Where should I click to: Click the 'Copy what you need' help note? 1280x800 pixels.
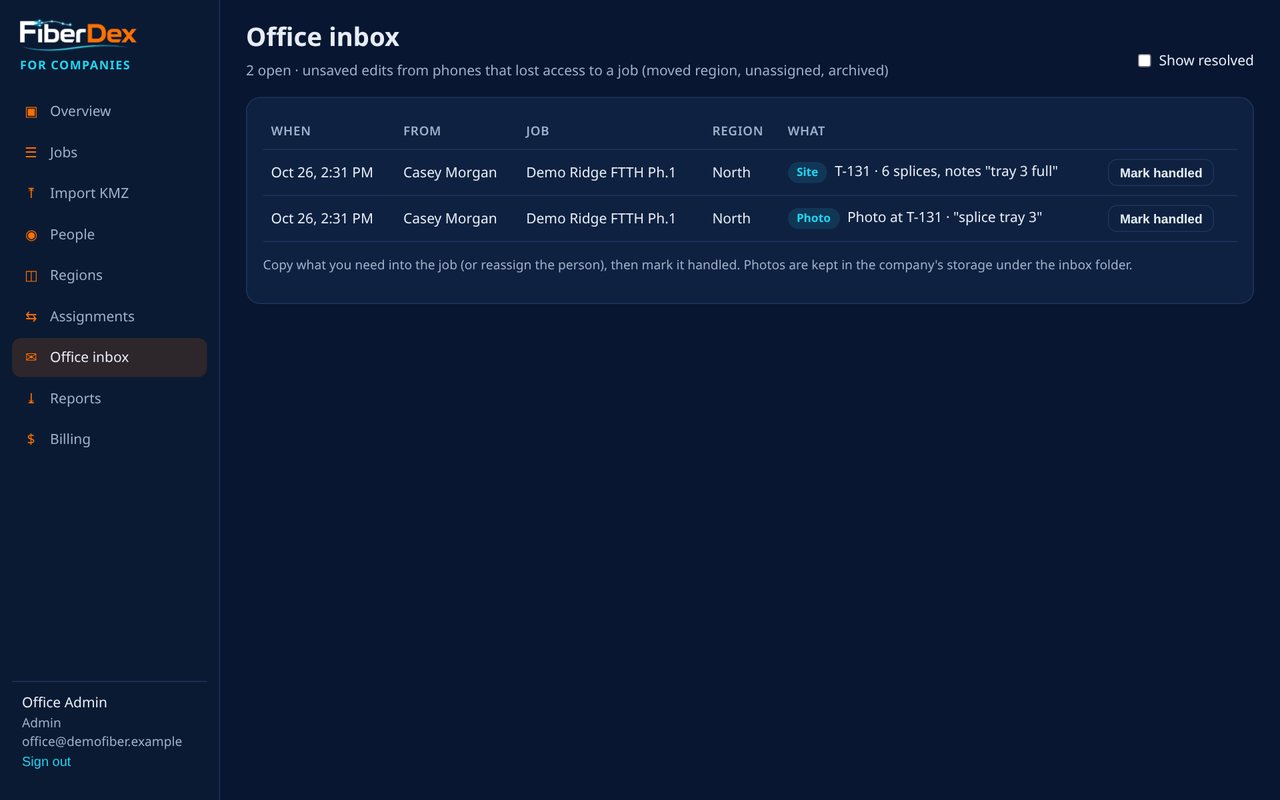click(x=697, y=266)
